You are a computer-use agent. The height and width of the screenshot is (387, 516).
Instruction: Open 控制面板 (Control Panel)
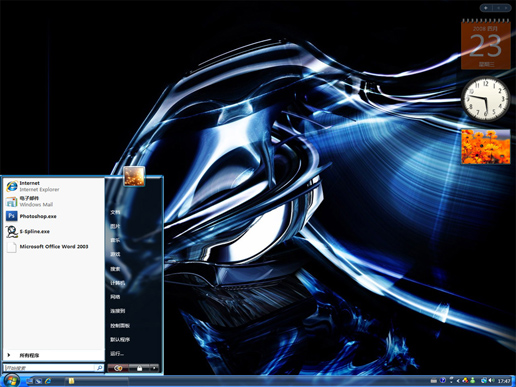tap(120, 325)
